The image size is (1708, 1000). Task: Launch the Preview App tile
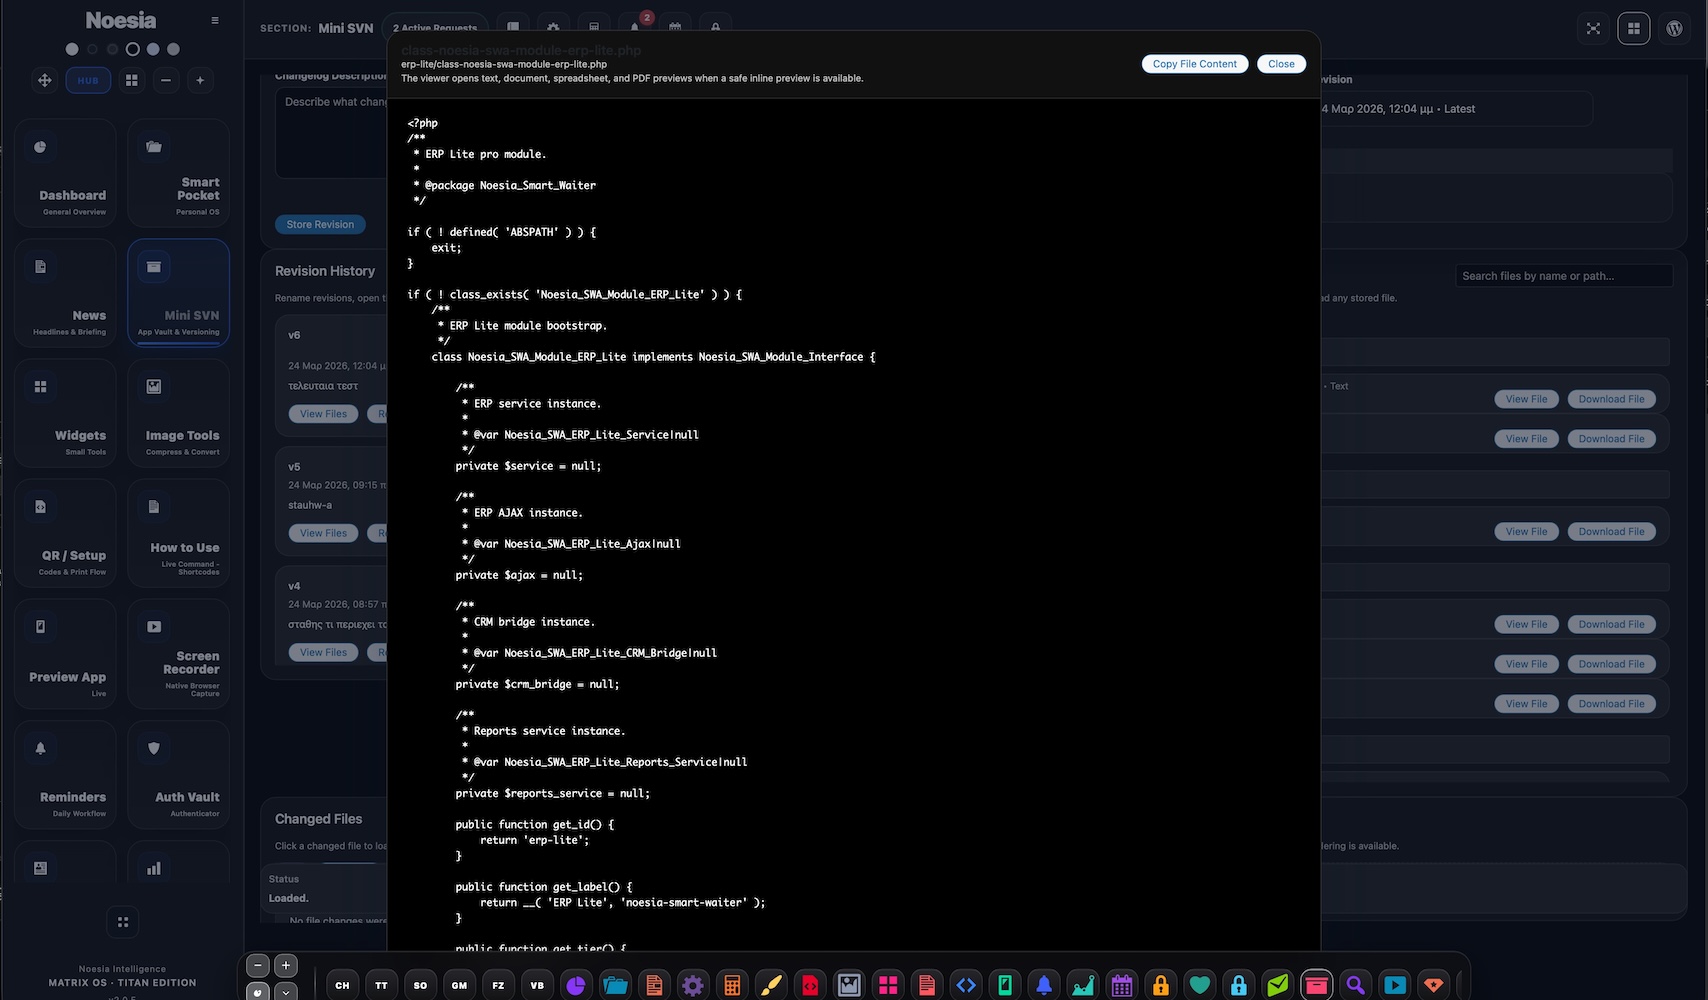coord(65,654)
